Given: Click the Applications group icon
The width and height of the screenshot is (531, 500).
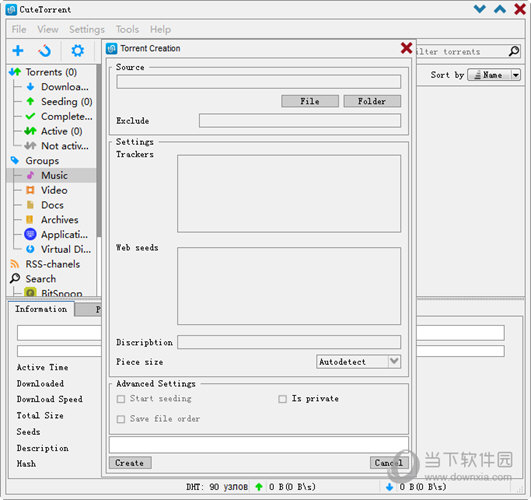Looking at the screenshot, I should coord(30,234).
